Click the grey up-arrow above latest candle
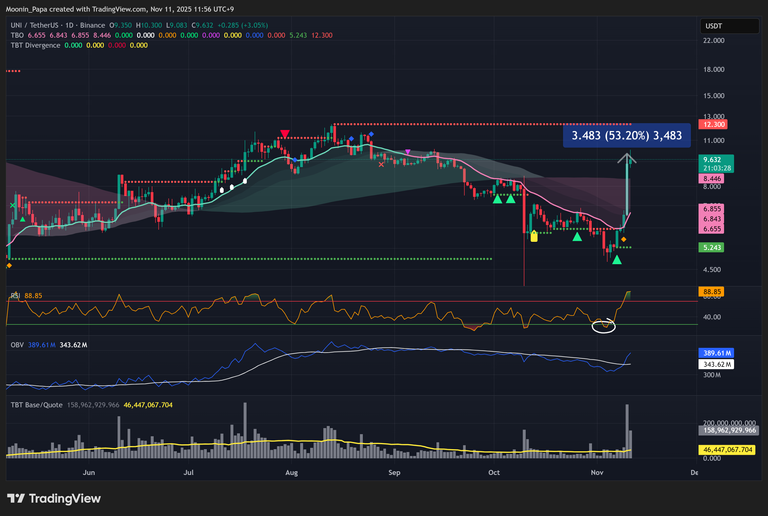The image size is (768, 516). (627, 158)
